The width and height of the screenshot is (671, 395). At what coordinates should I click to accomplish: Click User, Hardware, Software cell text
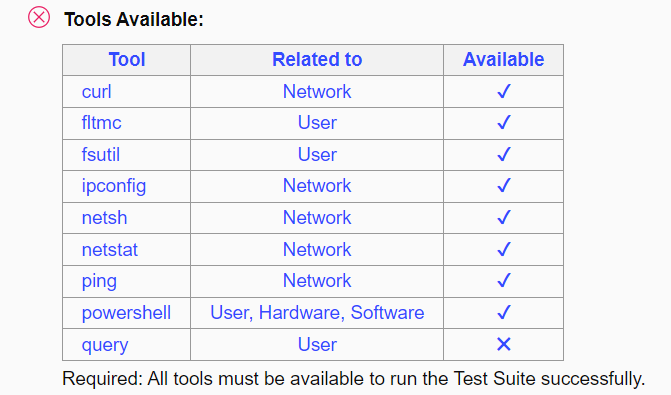317,313
